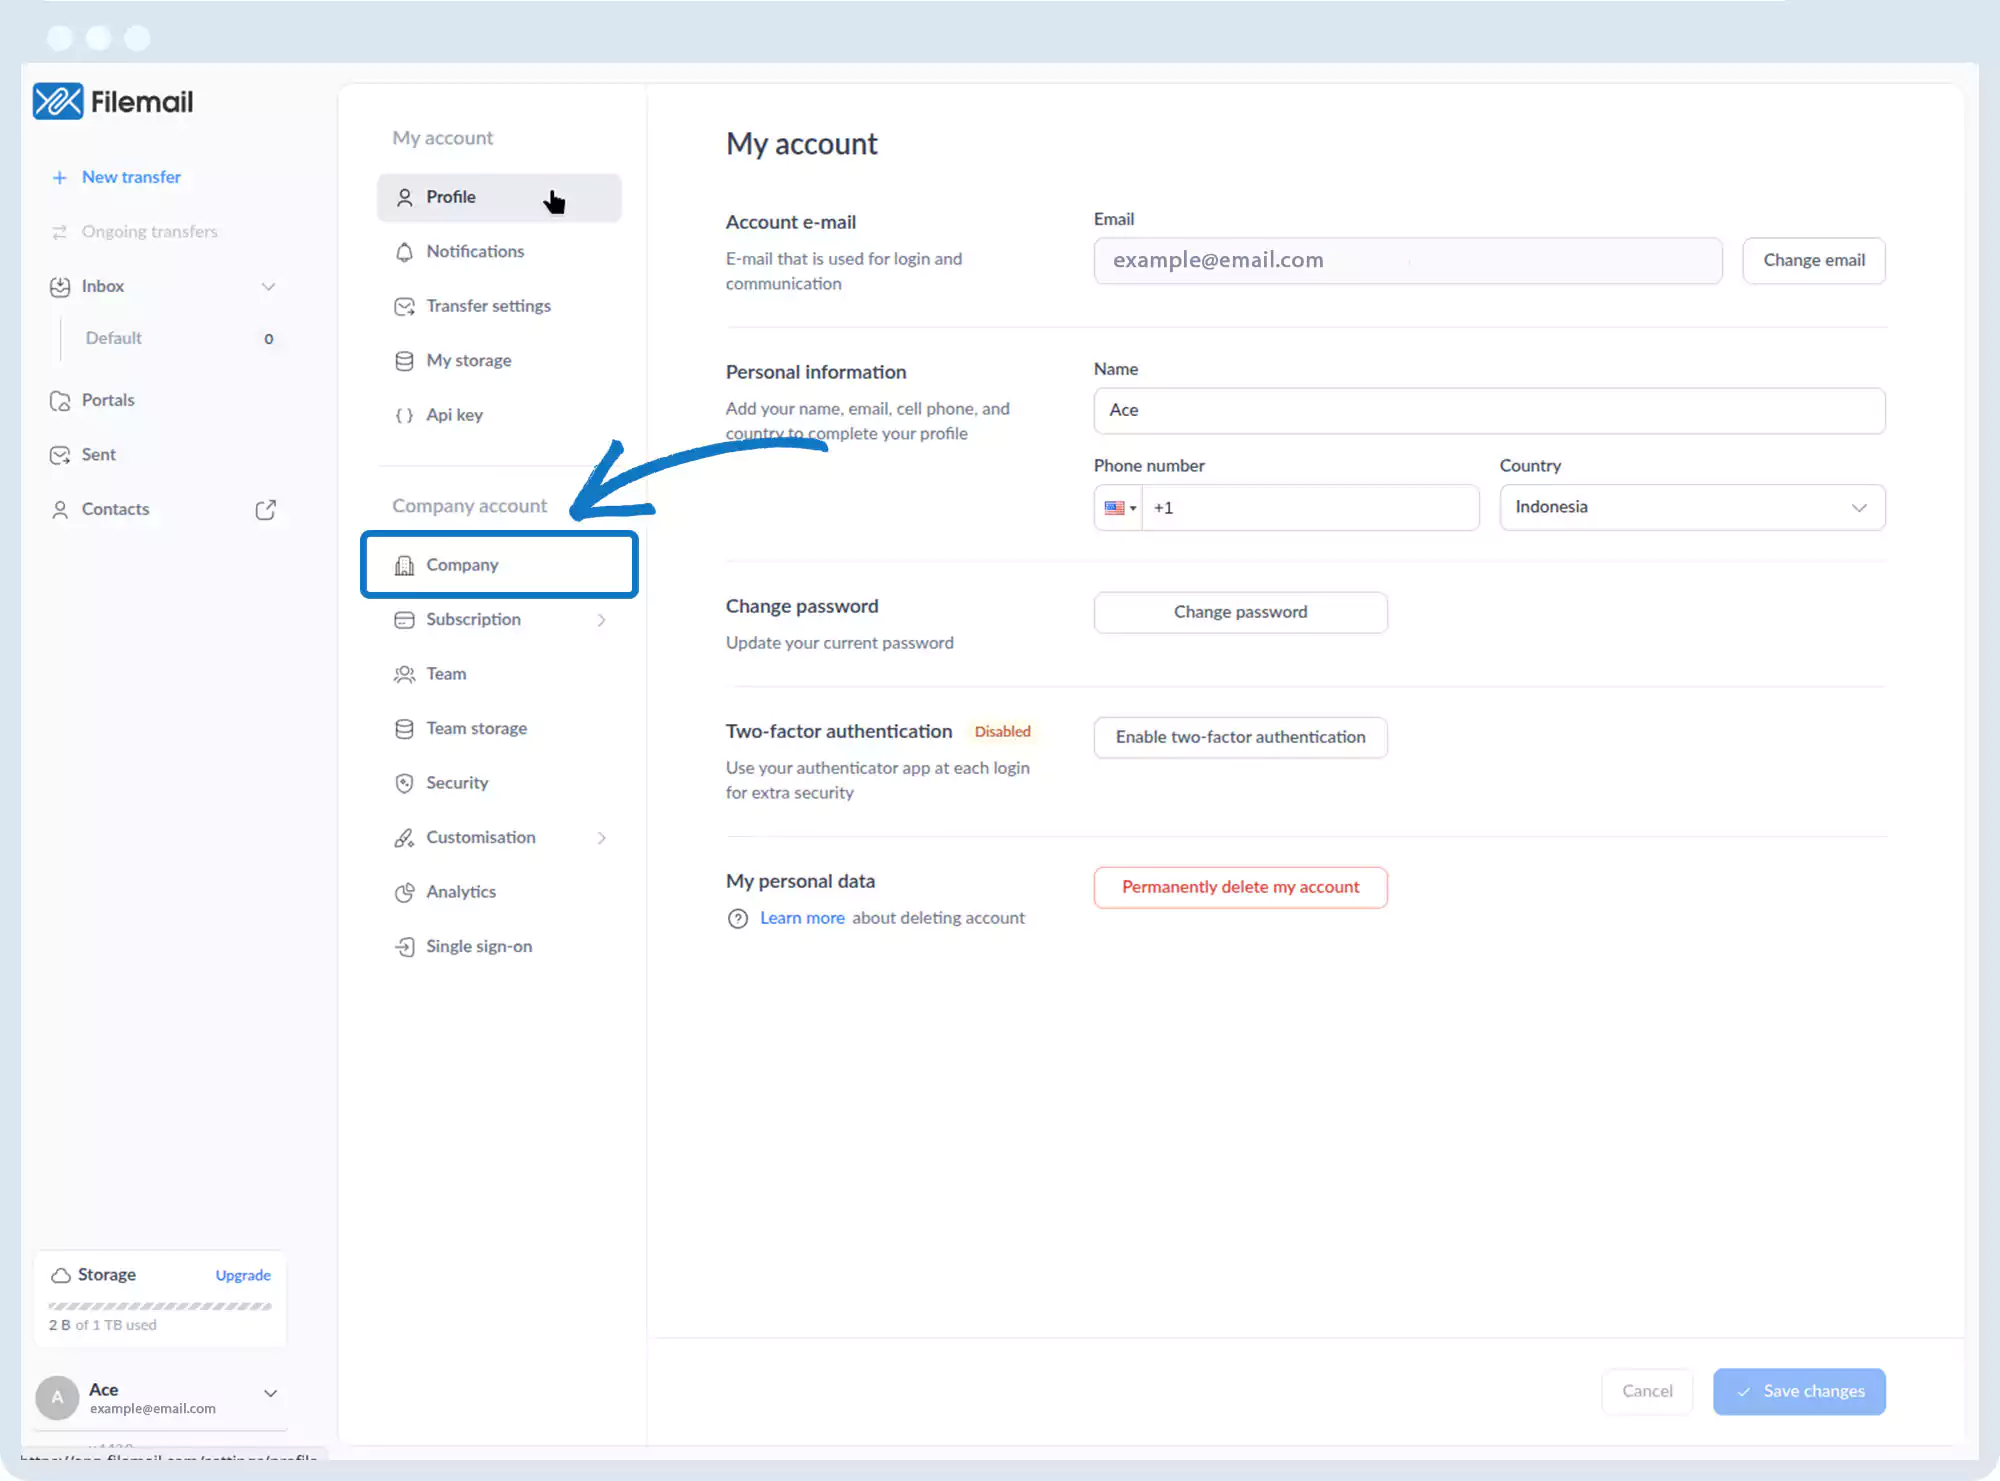
Task: Open the Country dropdown showing Indonesia
Action: point(1692,507)
